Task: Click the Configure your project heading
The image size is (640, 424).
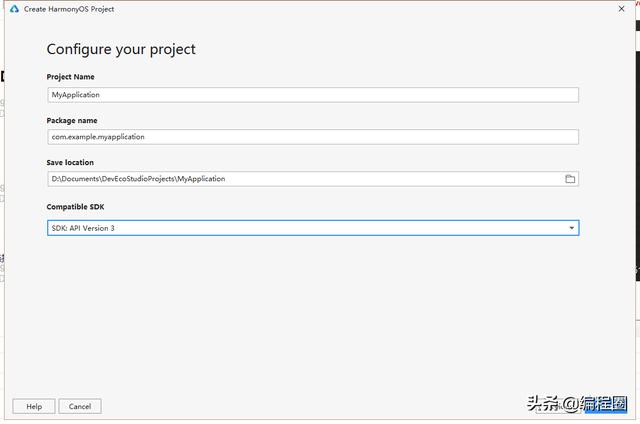Action: point(121,49)
